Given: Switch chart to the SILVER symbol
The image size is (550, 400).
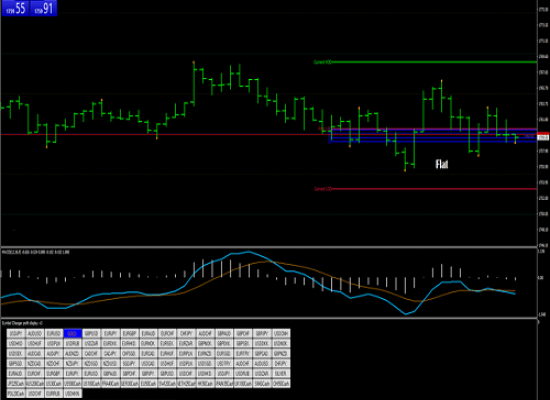Looking at the screenshot, I should pos(281,373).
